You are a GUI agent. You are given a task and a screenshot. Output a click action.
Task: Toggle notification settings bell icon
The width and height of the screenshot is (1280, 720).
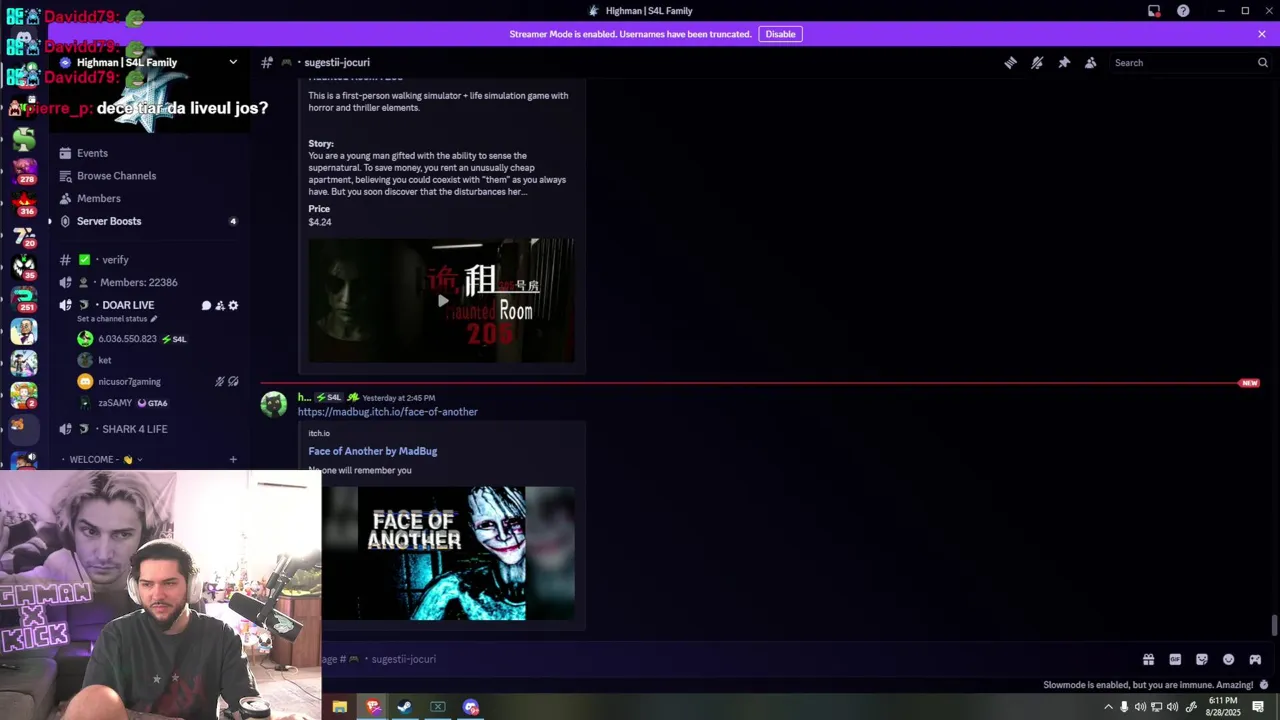tap(1037, 62)
